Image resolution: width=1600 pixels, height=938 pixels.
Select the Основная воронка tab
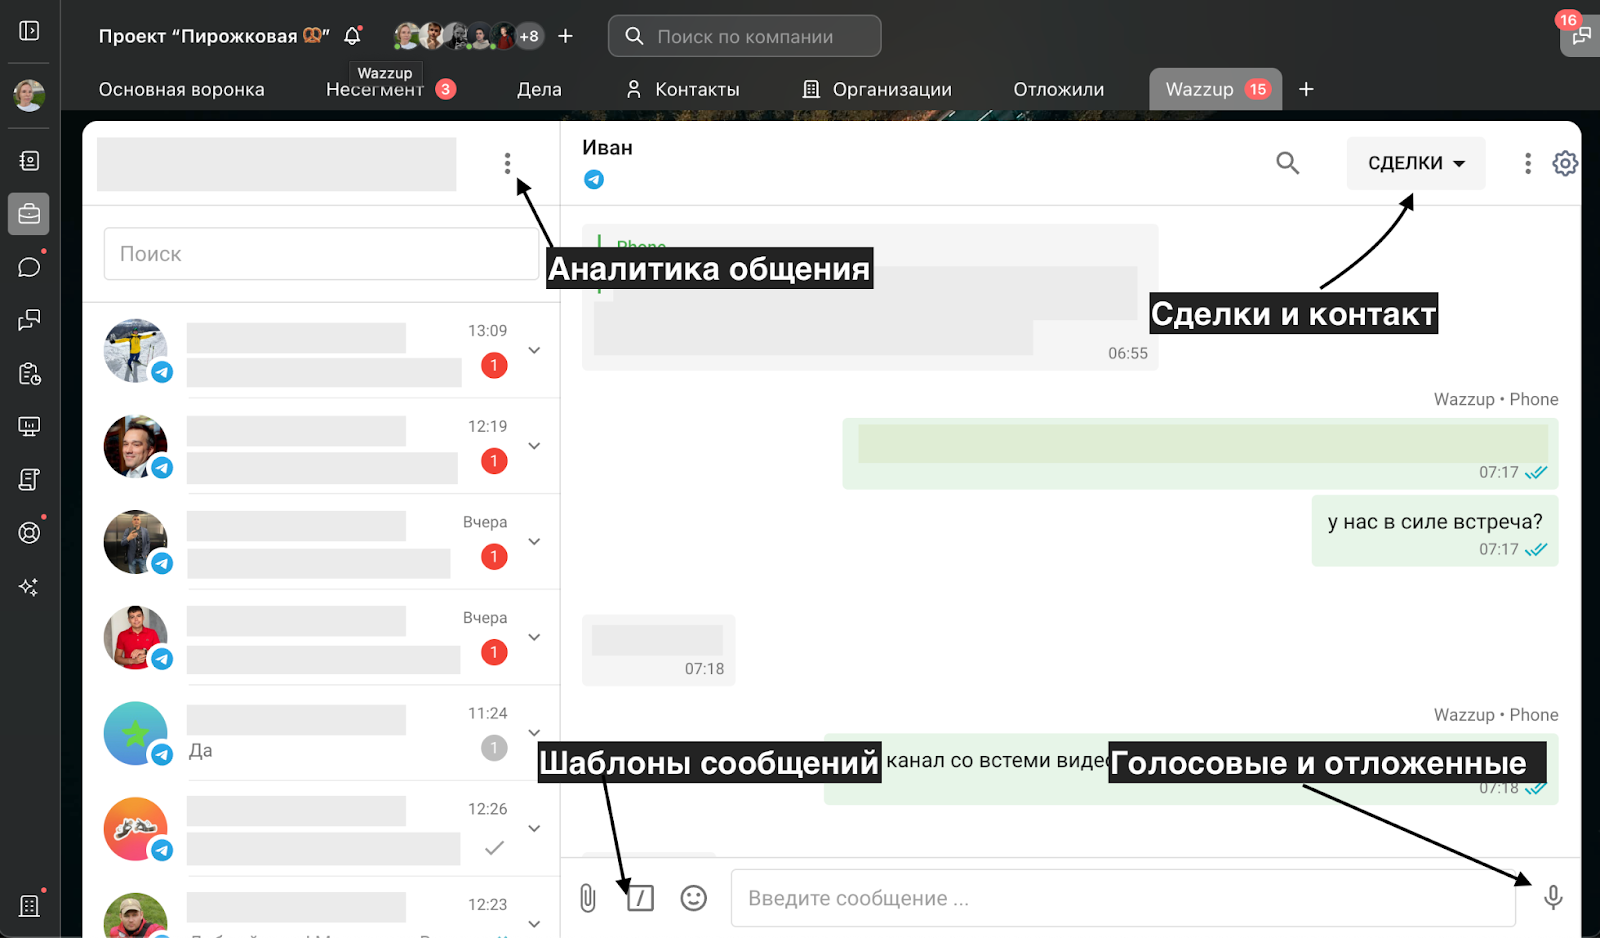click(181, 89)
